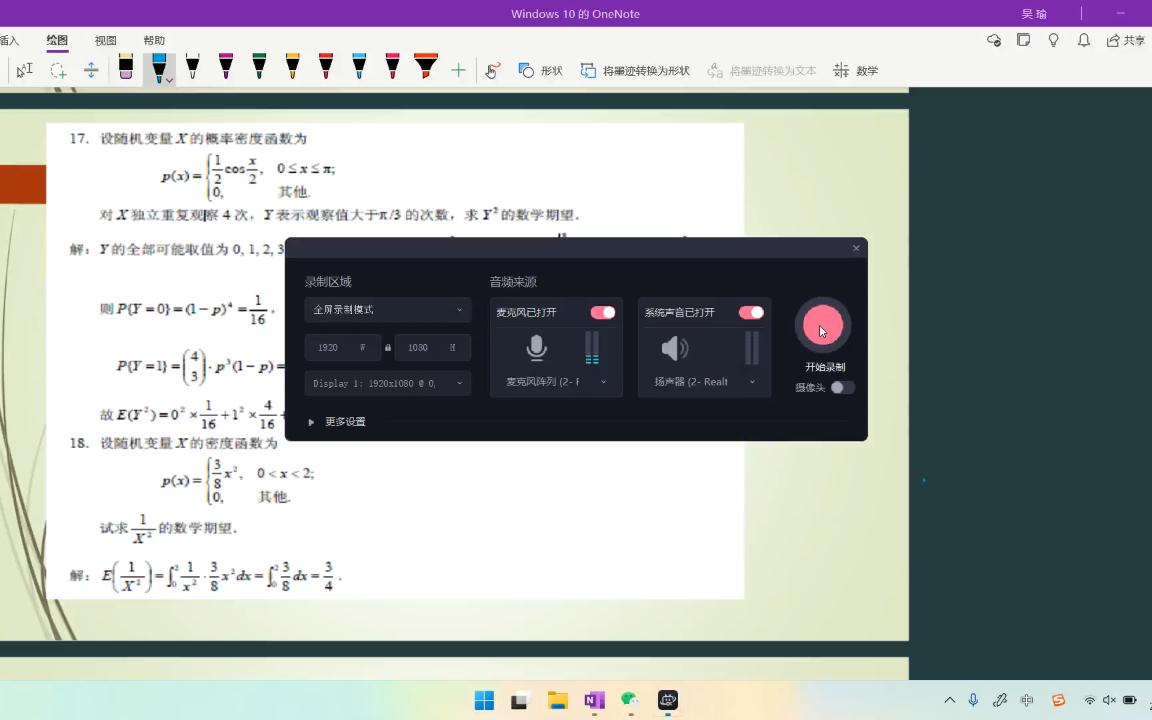Select the orange highlighter pen
The height and width of the screenshot is (720, 1152).
coord(423,68)
